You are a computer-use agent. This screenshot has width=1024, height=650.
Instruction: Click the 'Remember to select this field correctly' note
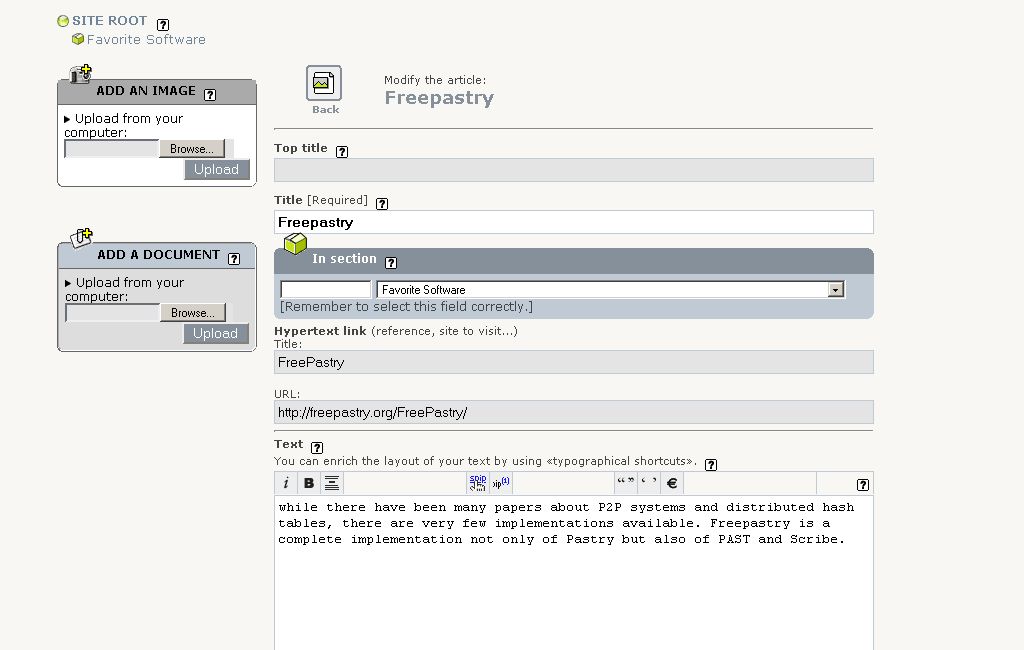coord(406,306)
